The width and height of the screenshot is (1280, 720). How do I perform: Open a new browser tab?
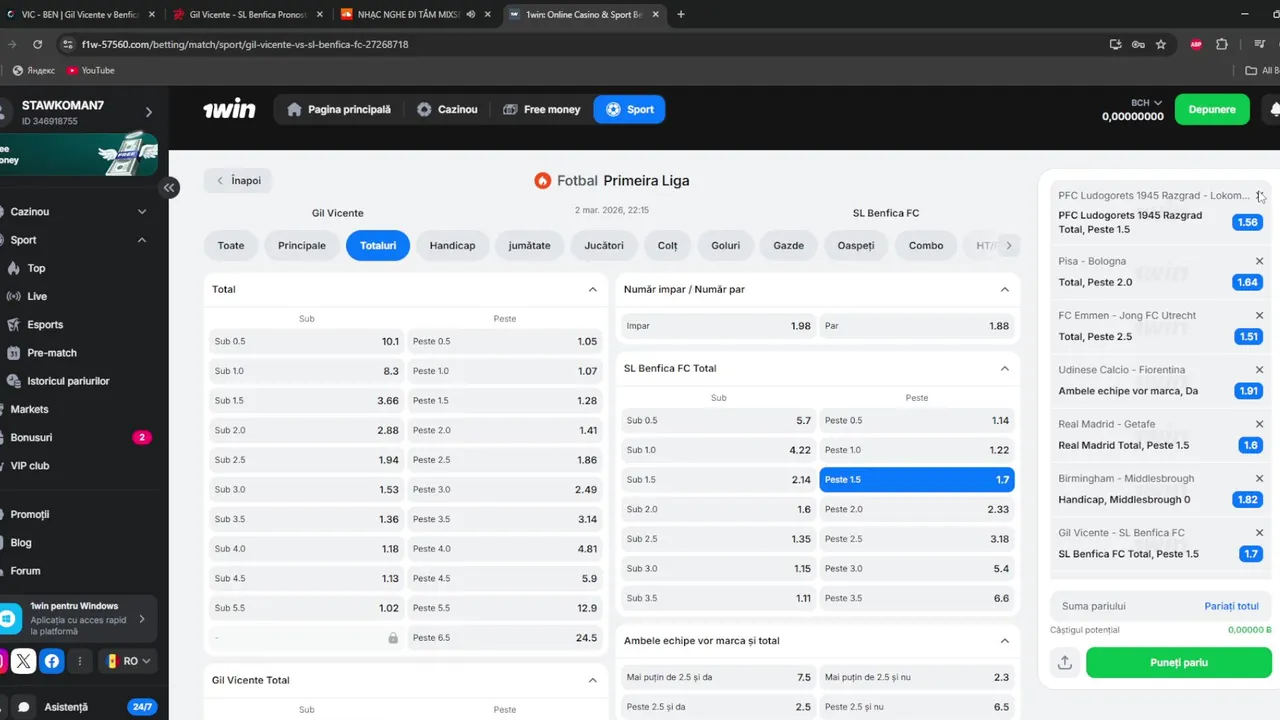pos(681,14)
